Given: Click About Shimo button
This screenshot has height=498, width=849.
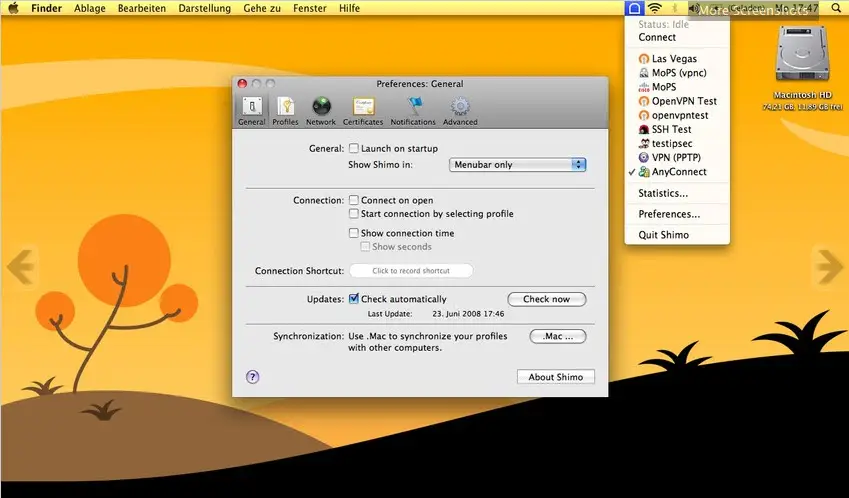Looking at the screenshot, I should point(556,377).
